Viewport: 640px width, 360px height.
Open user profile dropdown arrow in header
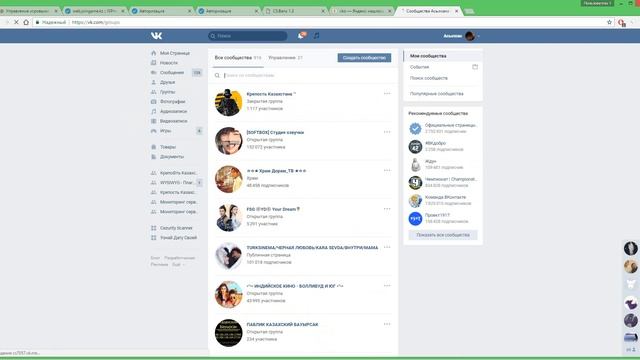[x=478, y=36]
